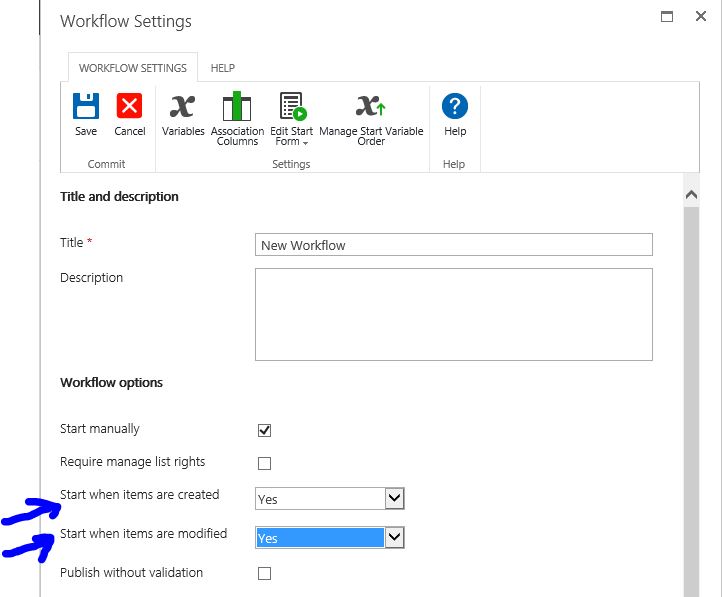Click the blue Help question icon
The width and height of the screenshot is (722, 597).
[455, 106]
